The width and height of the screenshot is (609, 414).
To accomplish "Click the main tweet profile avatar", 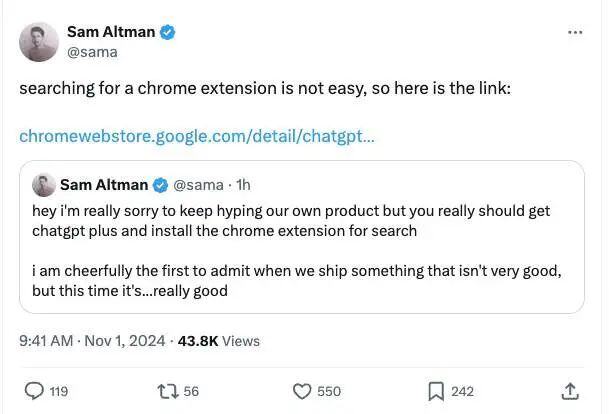I will tap(39, 42).
